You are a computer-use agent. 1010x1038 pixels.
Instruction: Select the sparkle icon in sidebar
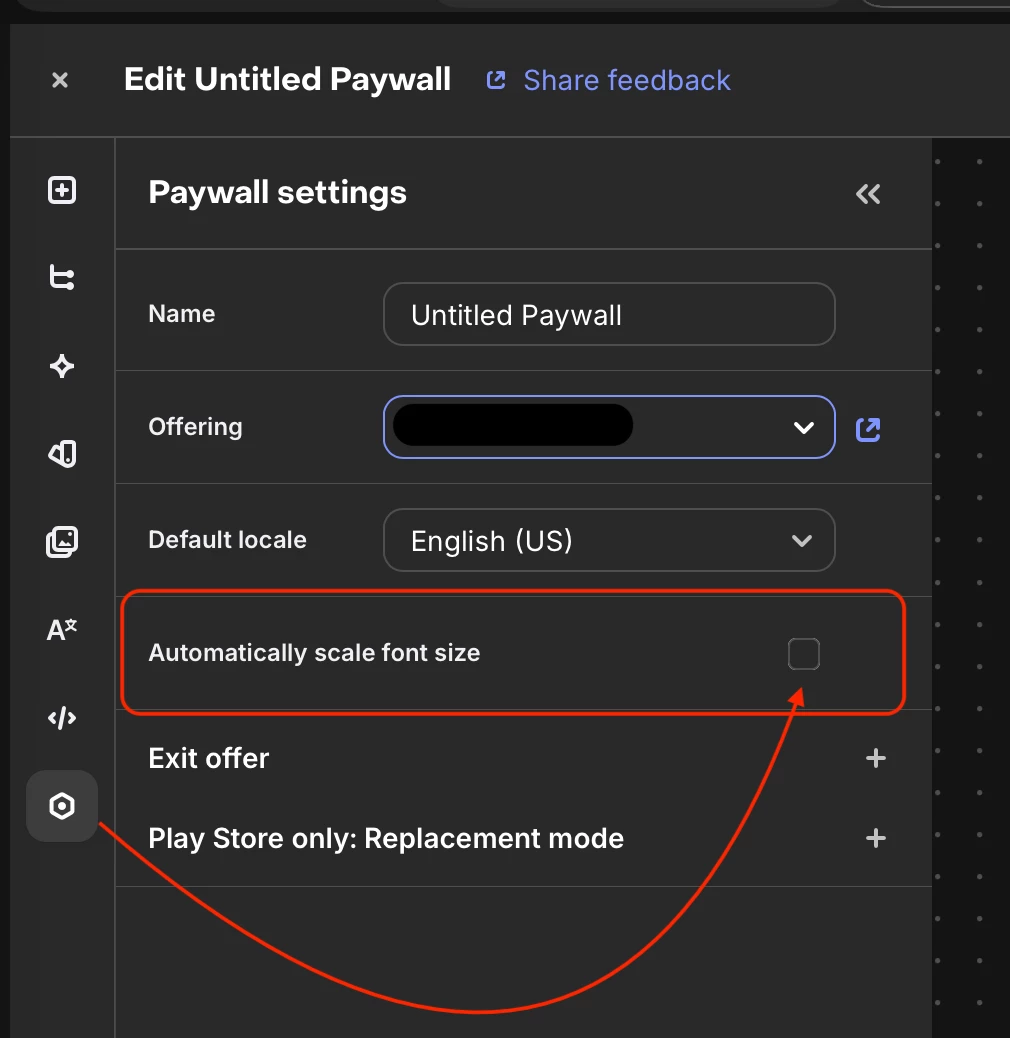click(x=62, y=366)
